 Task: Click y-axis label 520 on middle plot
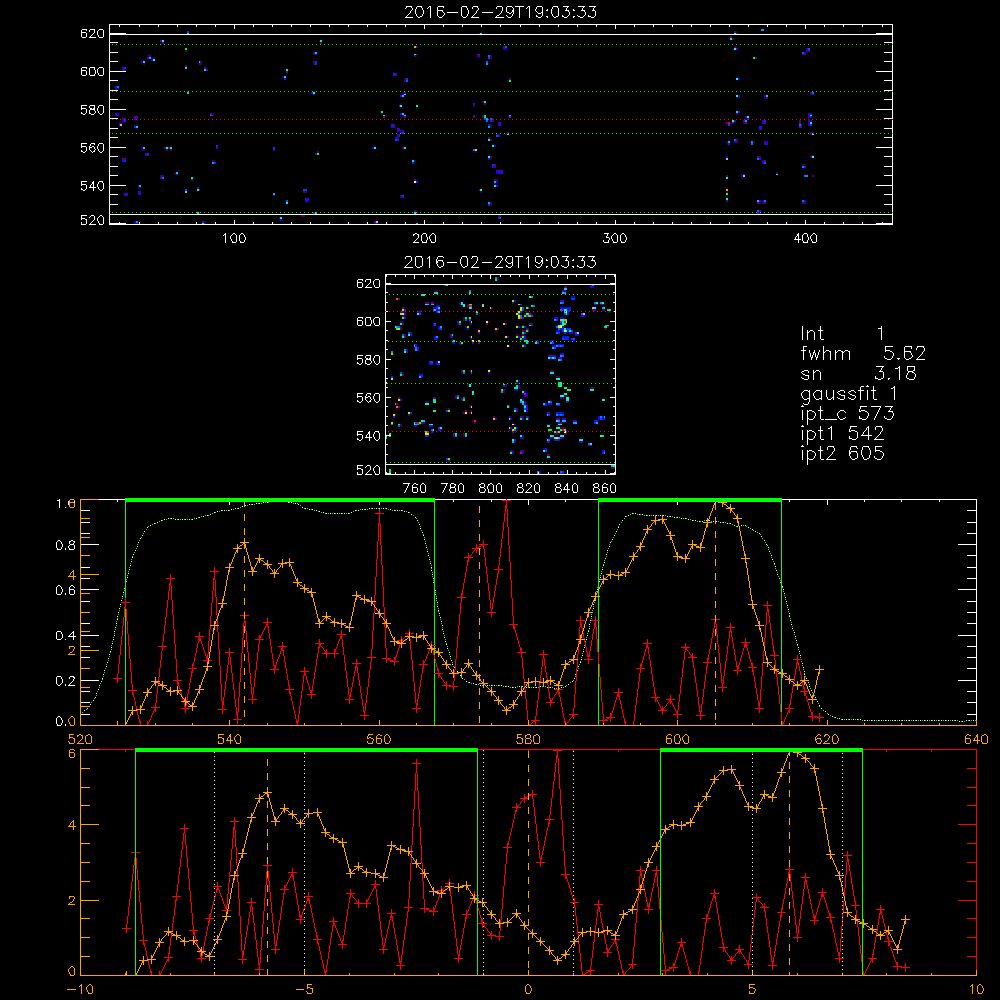[x=368, y=470]
